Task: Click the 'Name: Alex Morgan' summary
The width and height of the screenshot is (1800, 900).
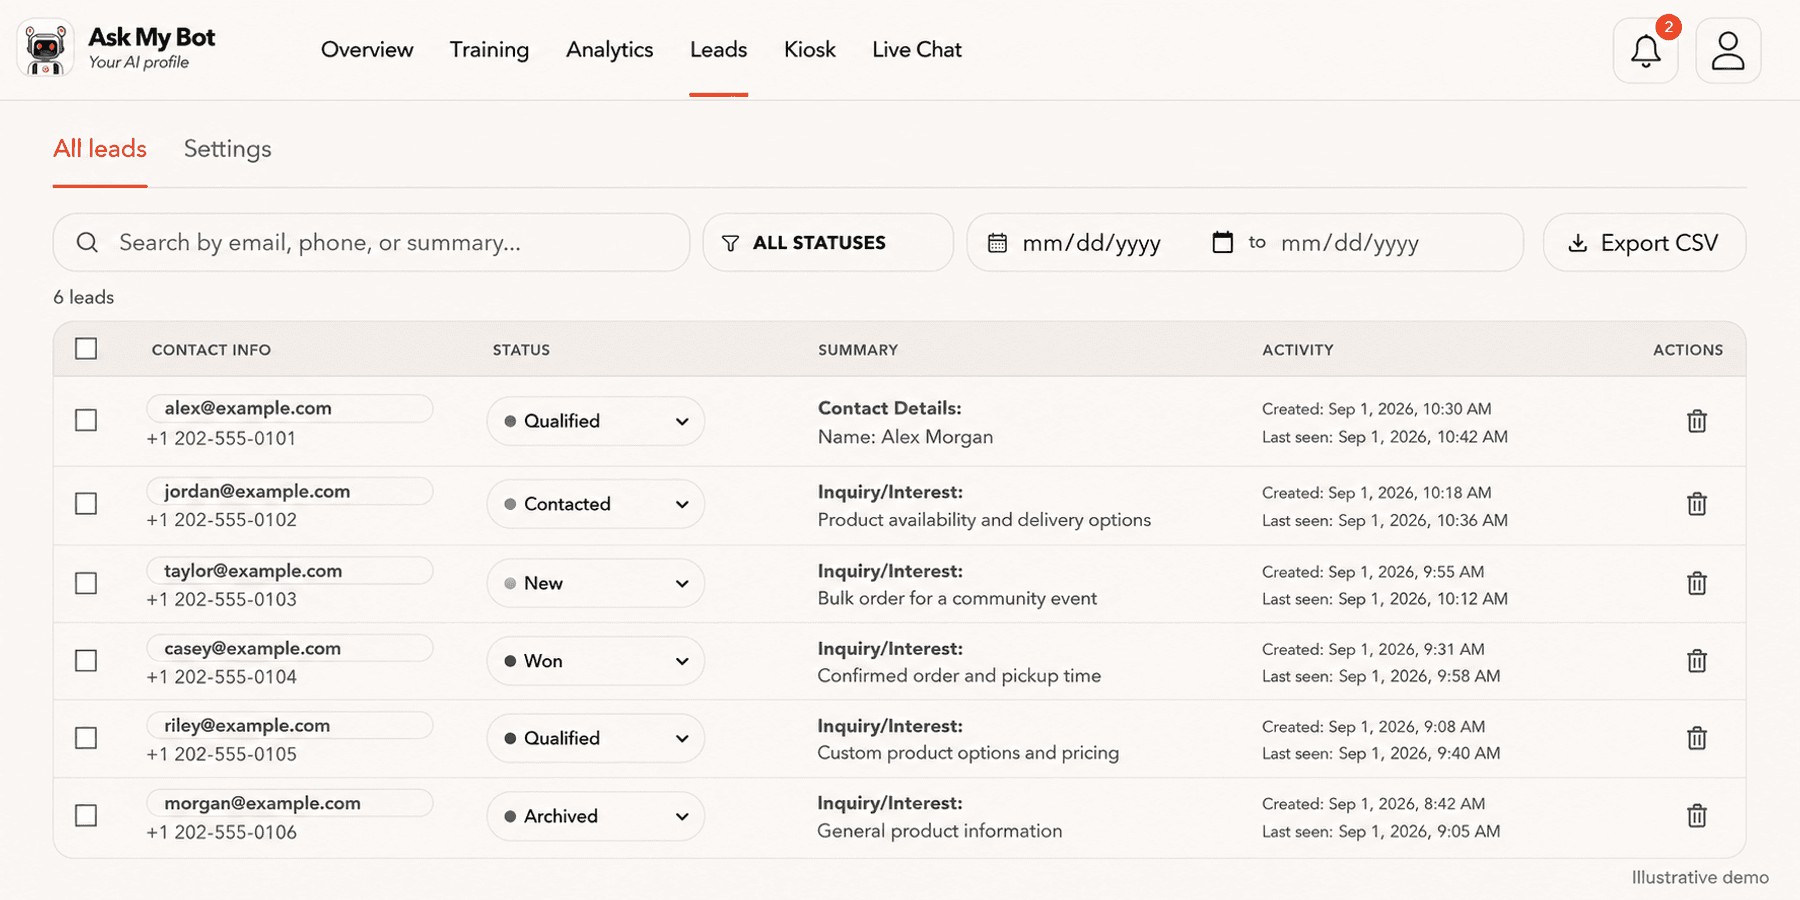Action: click(x=905, y=437)
